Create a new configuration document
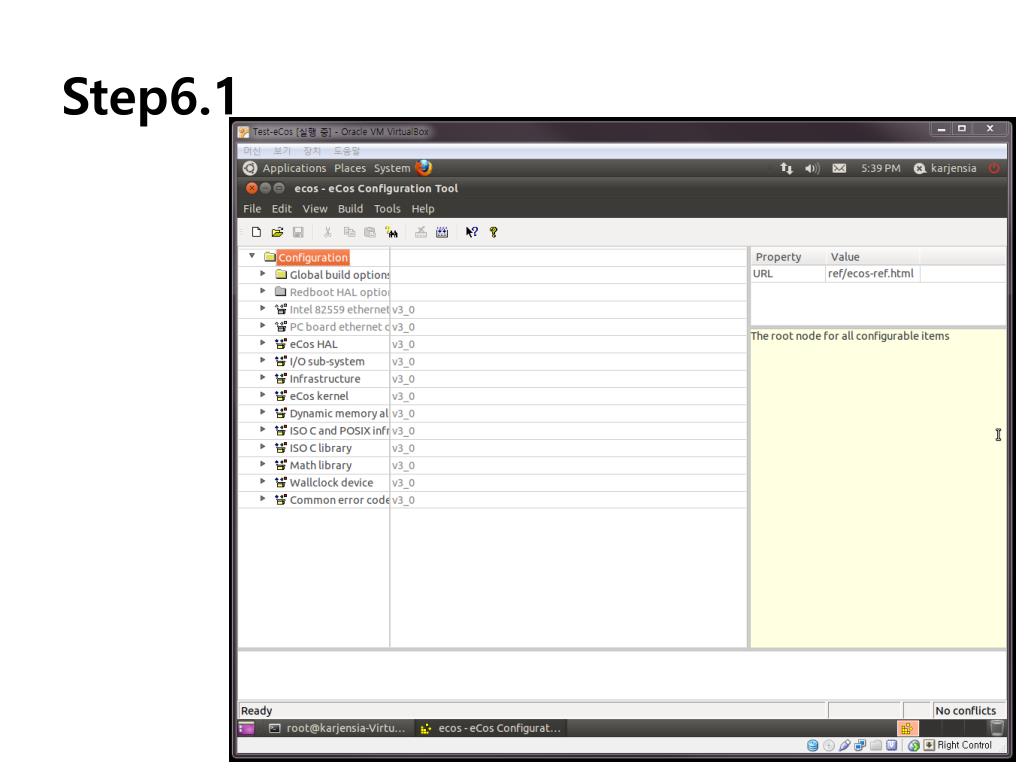Viewport: 1024px width, 768px height. [256, 232]
